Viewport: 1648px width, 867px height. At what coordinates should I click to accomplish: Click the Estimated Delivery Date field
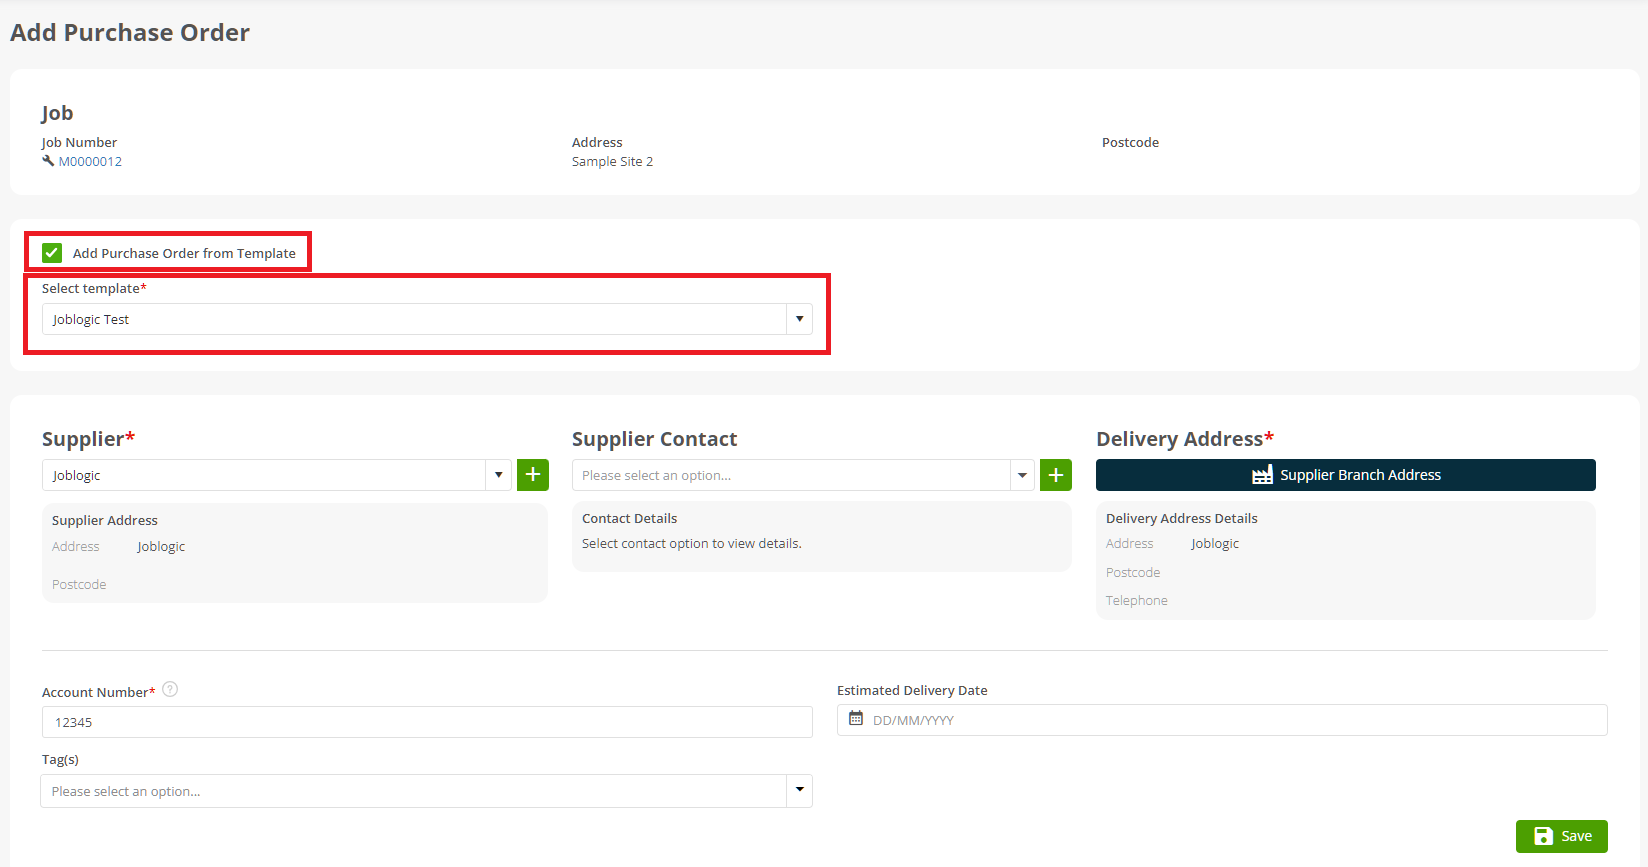[1222, 720]
